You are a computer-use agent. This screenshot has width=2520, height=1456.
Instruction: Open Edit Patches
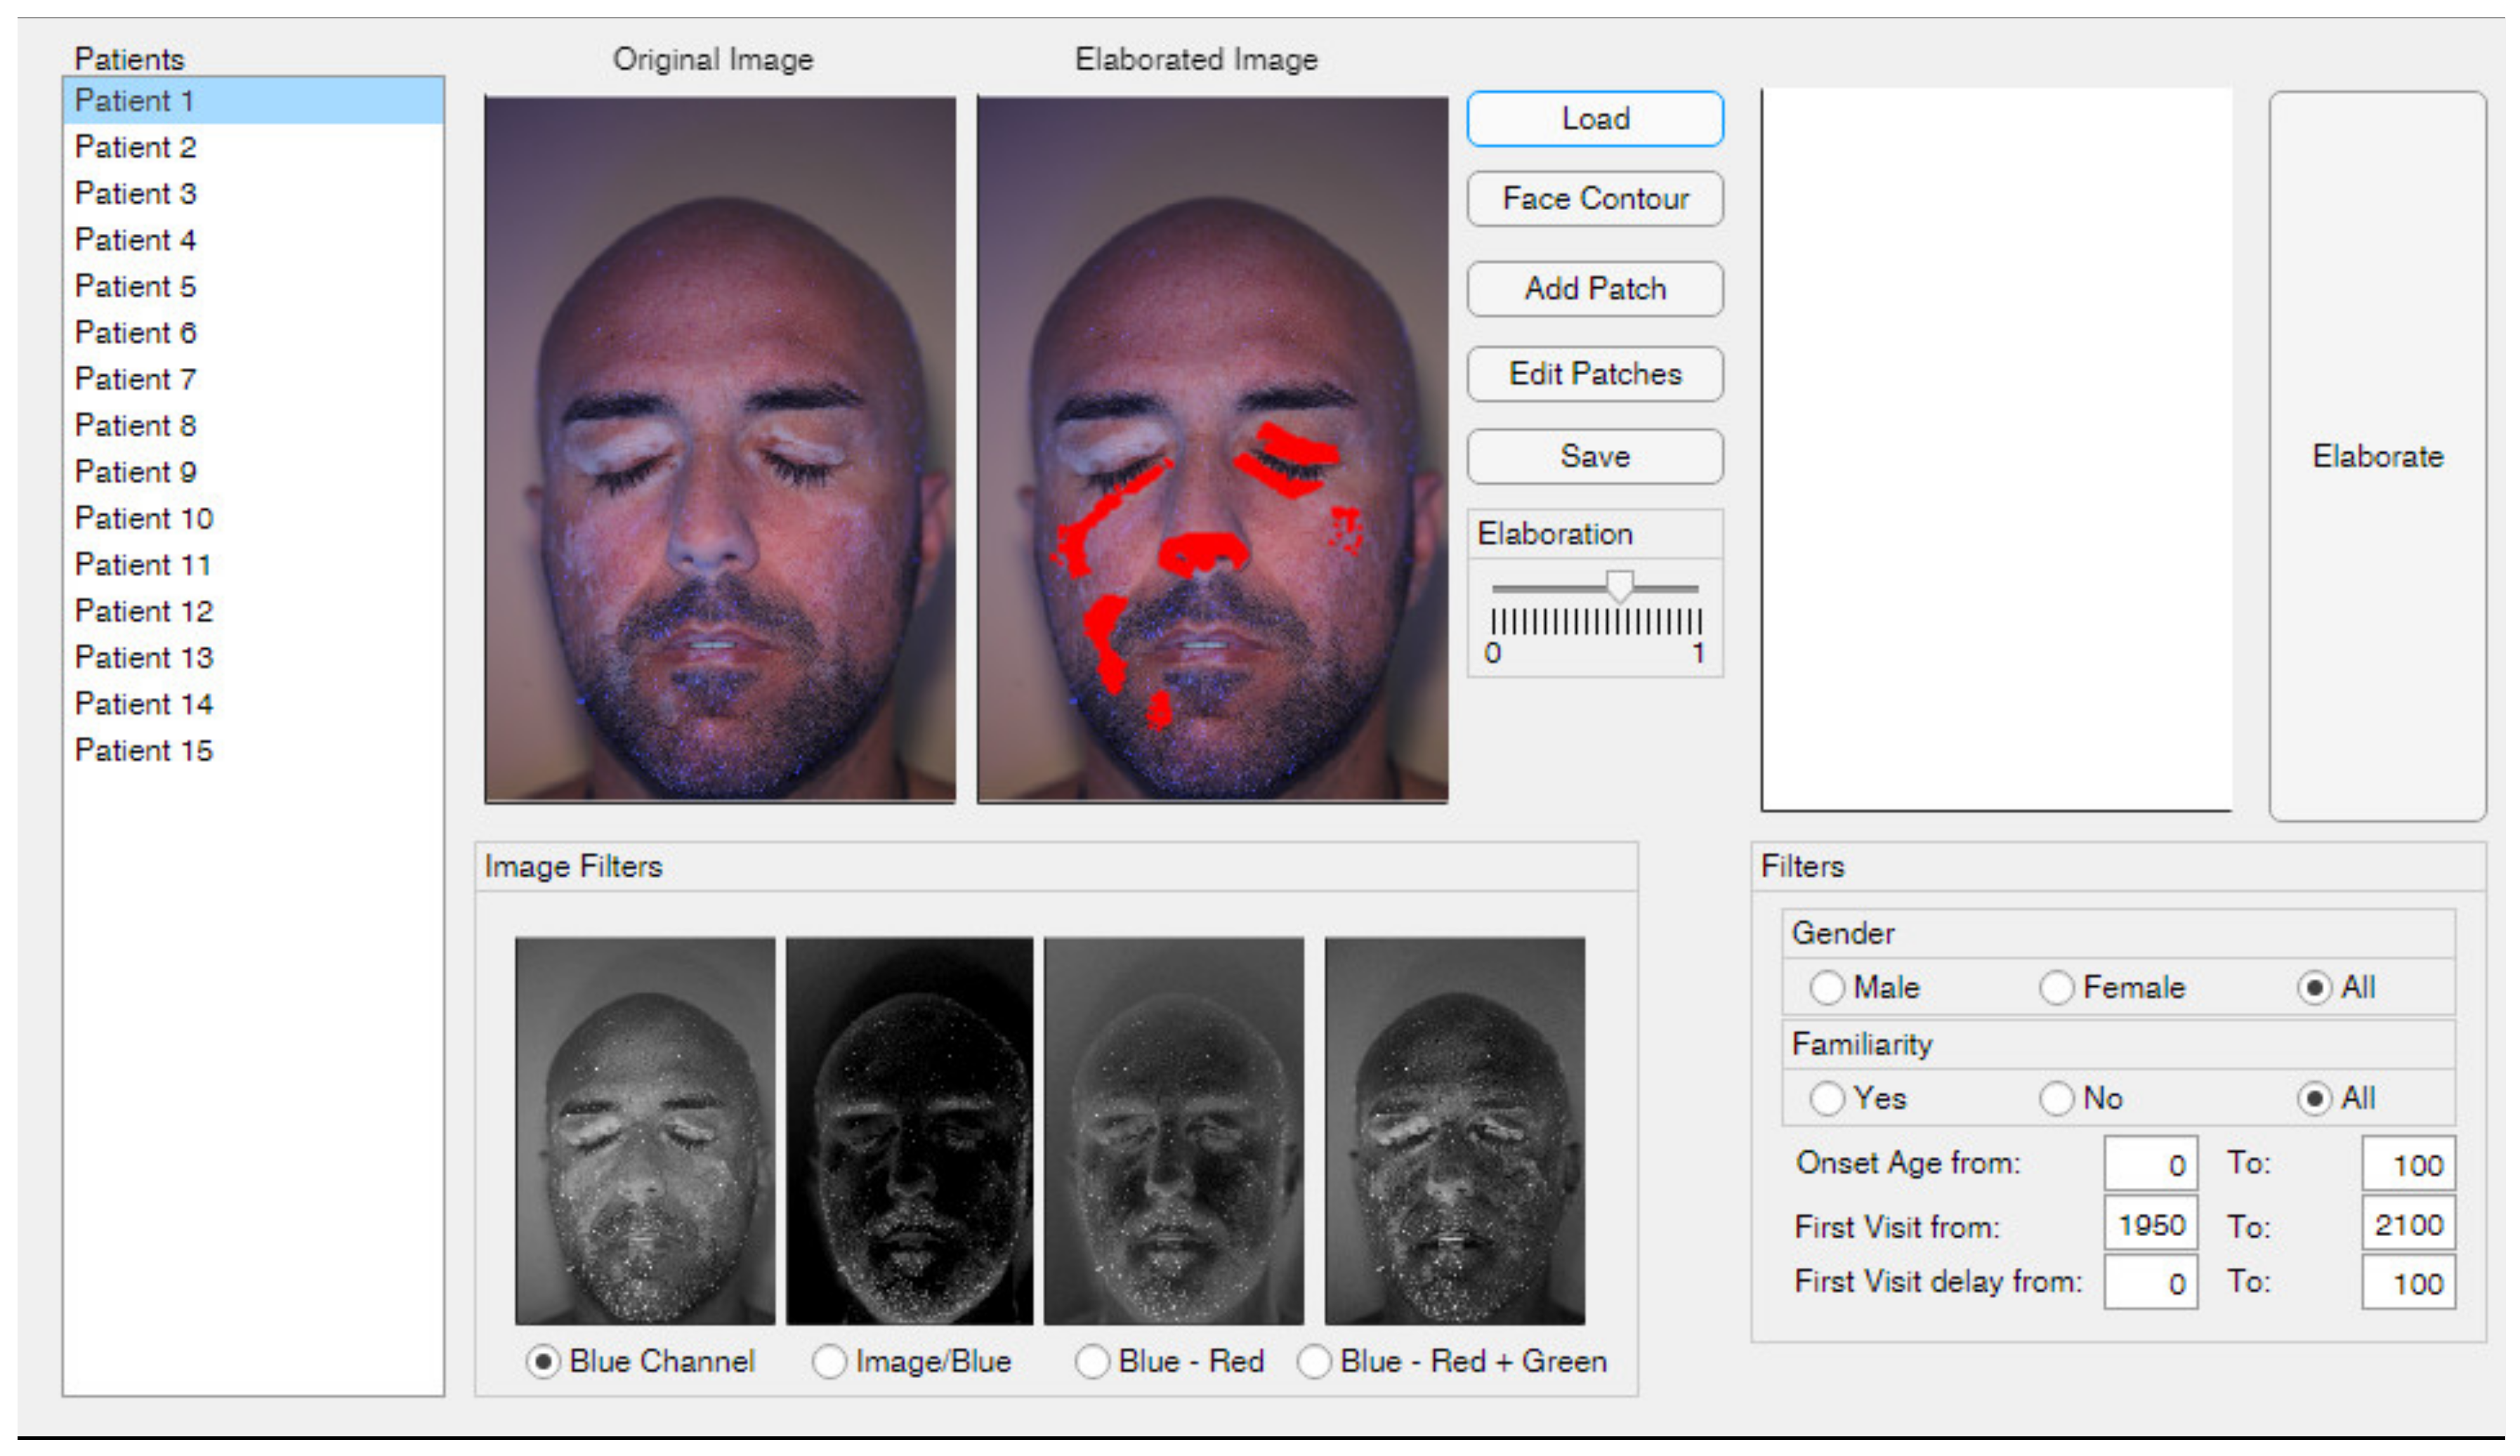pos(1594,374)
